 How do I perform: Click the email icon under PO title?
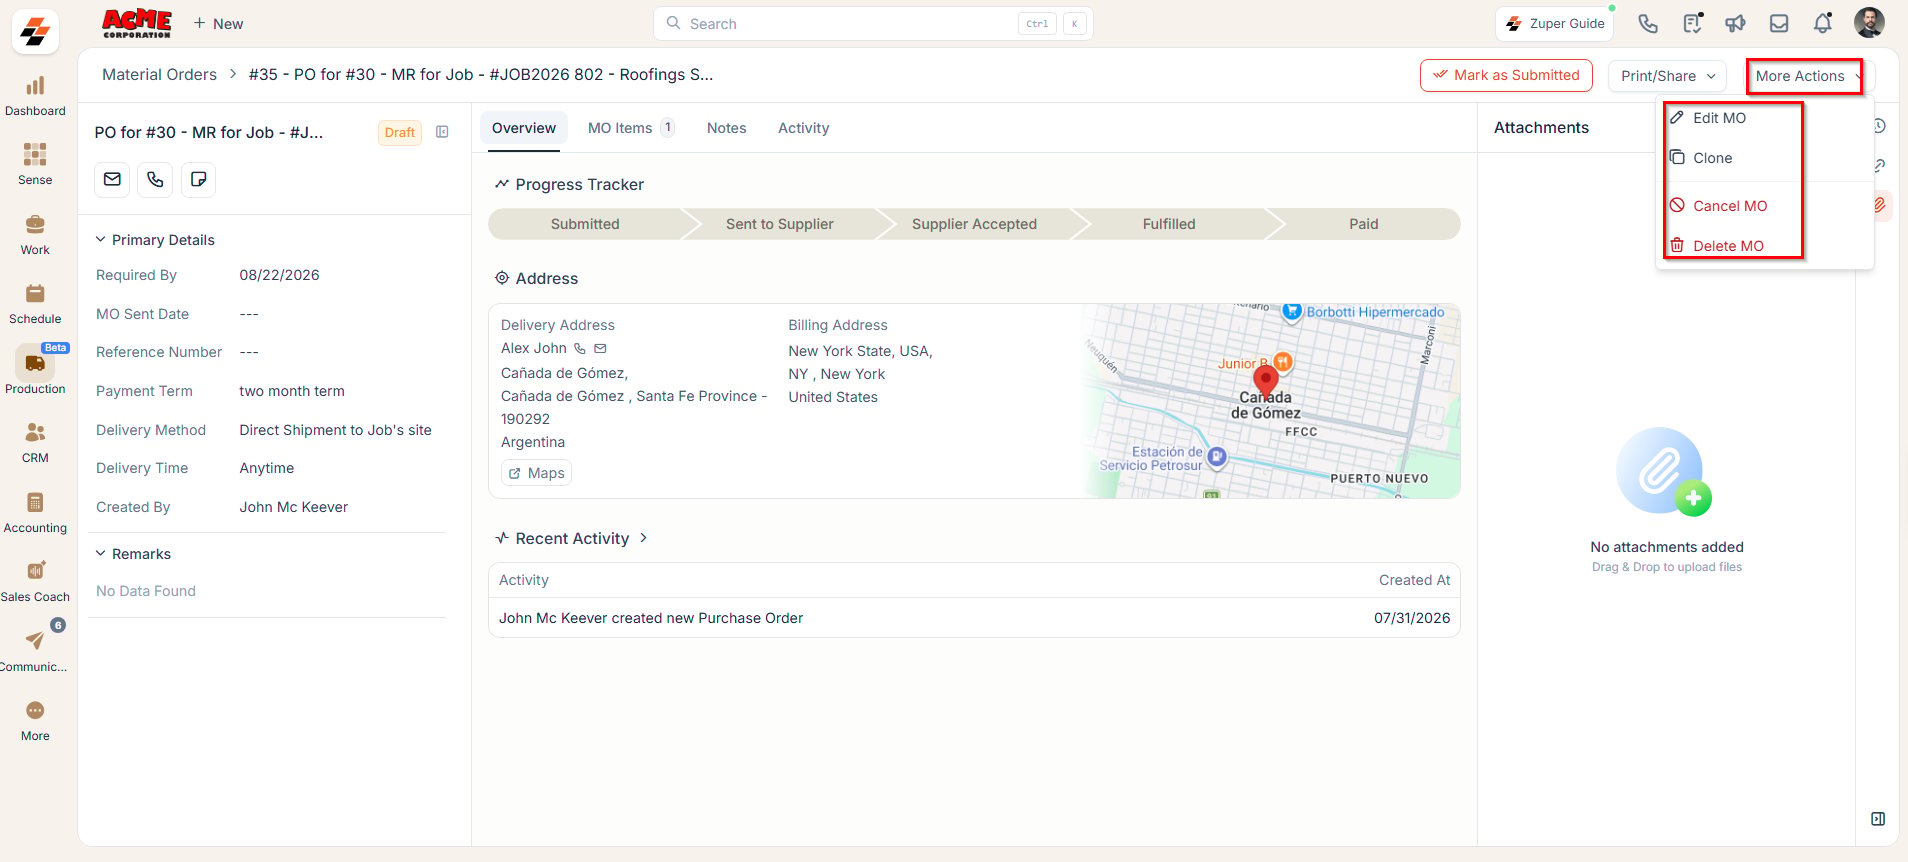coord(112,180)
